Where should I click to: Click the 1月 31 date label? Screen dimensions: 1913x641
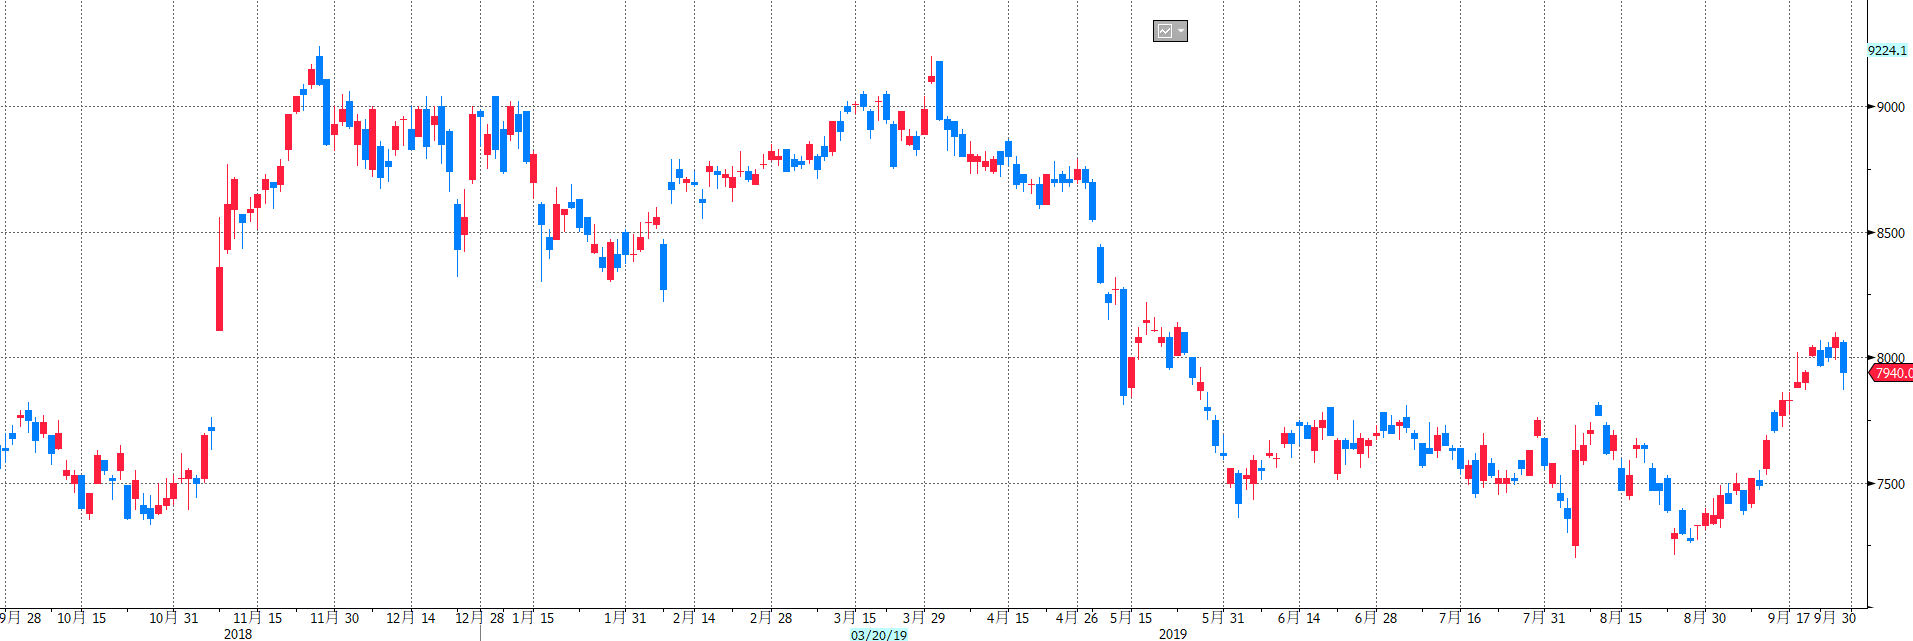pyautogui.click(x=625, y=618)
